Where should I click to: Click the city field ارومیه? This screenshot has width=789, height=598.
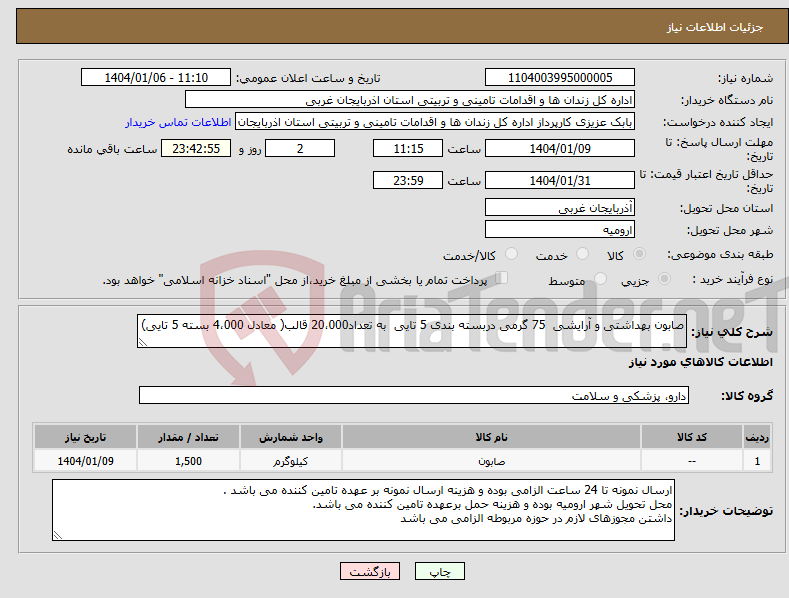click(x=560, y=230)
